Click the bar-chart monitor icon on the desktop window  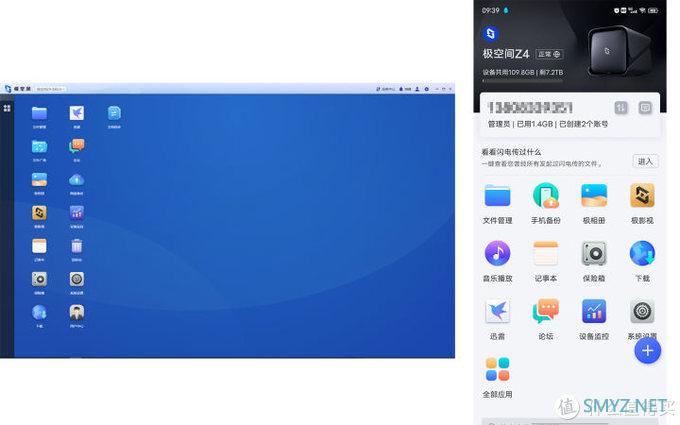[x=77, y=213]
